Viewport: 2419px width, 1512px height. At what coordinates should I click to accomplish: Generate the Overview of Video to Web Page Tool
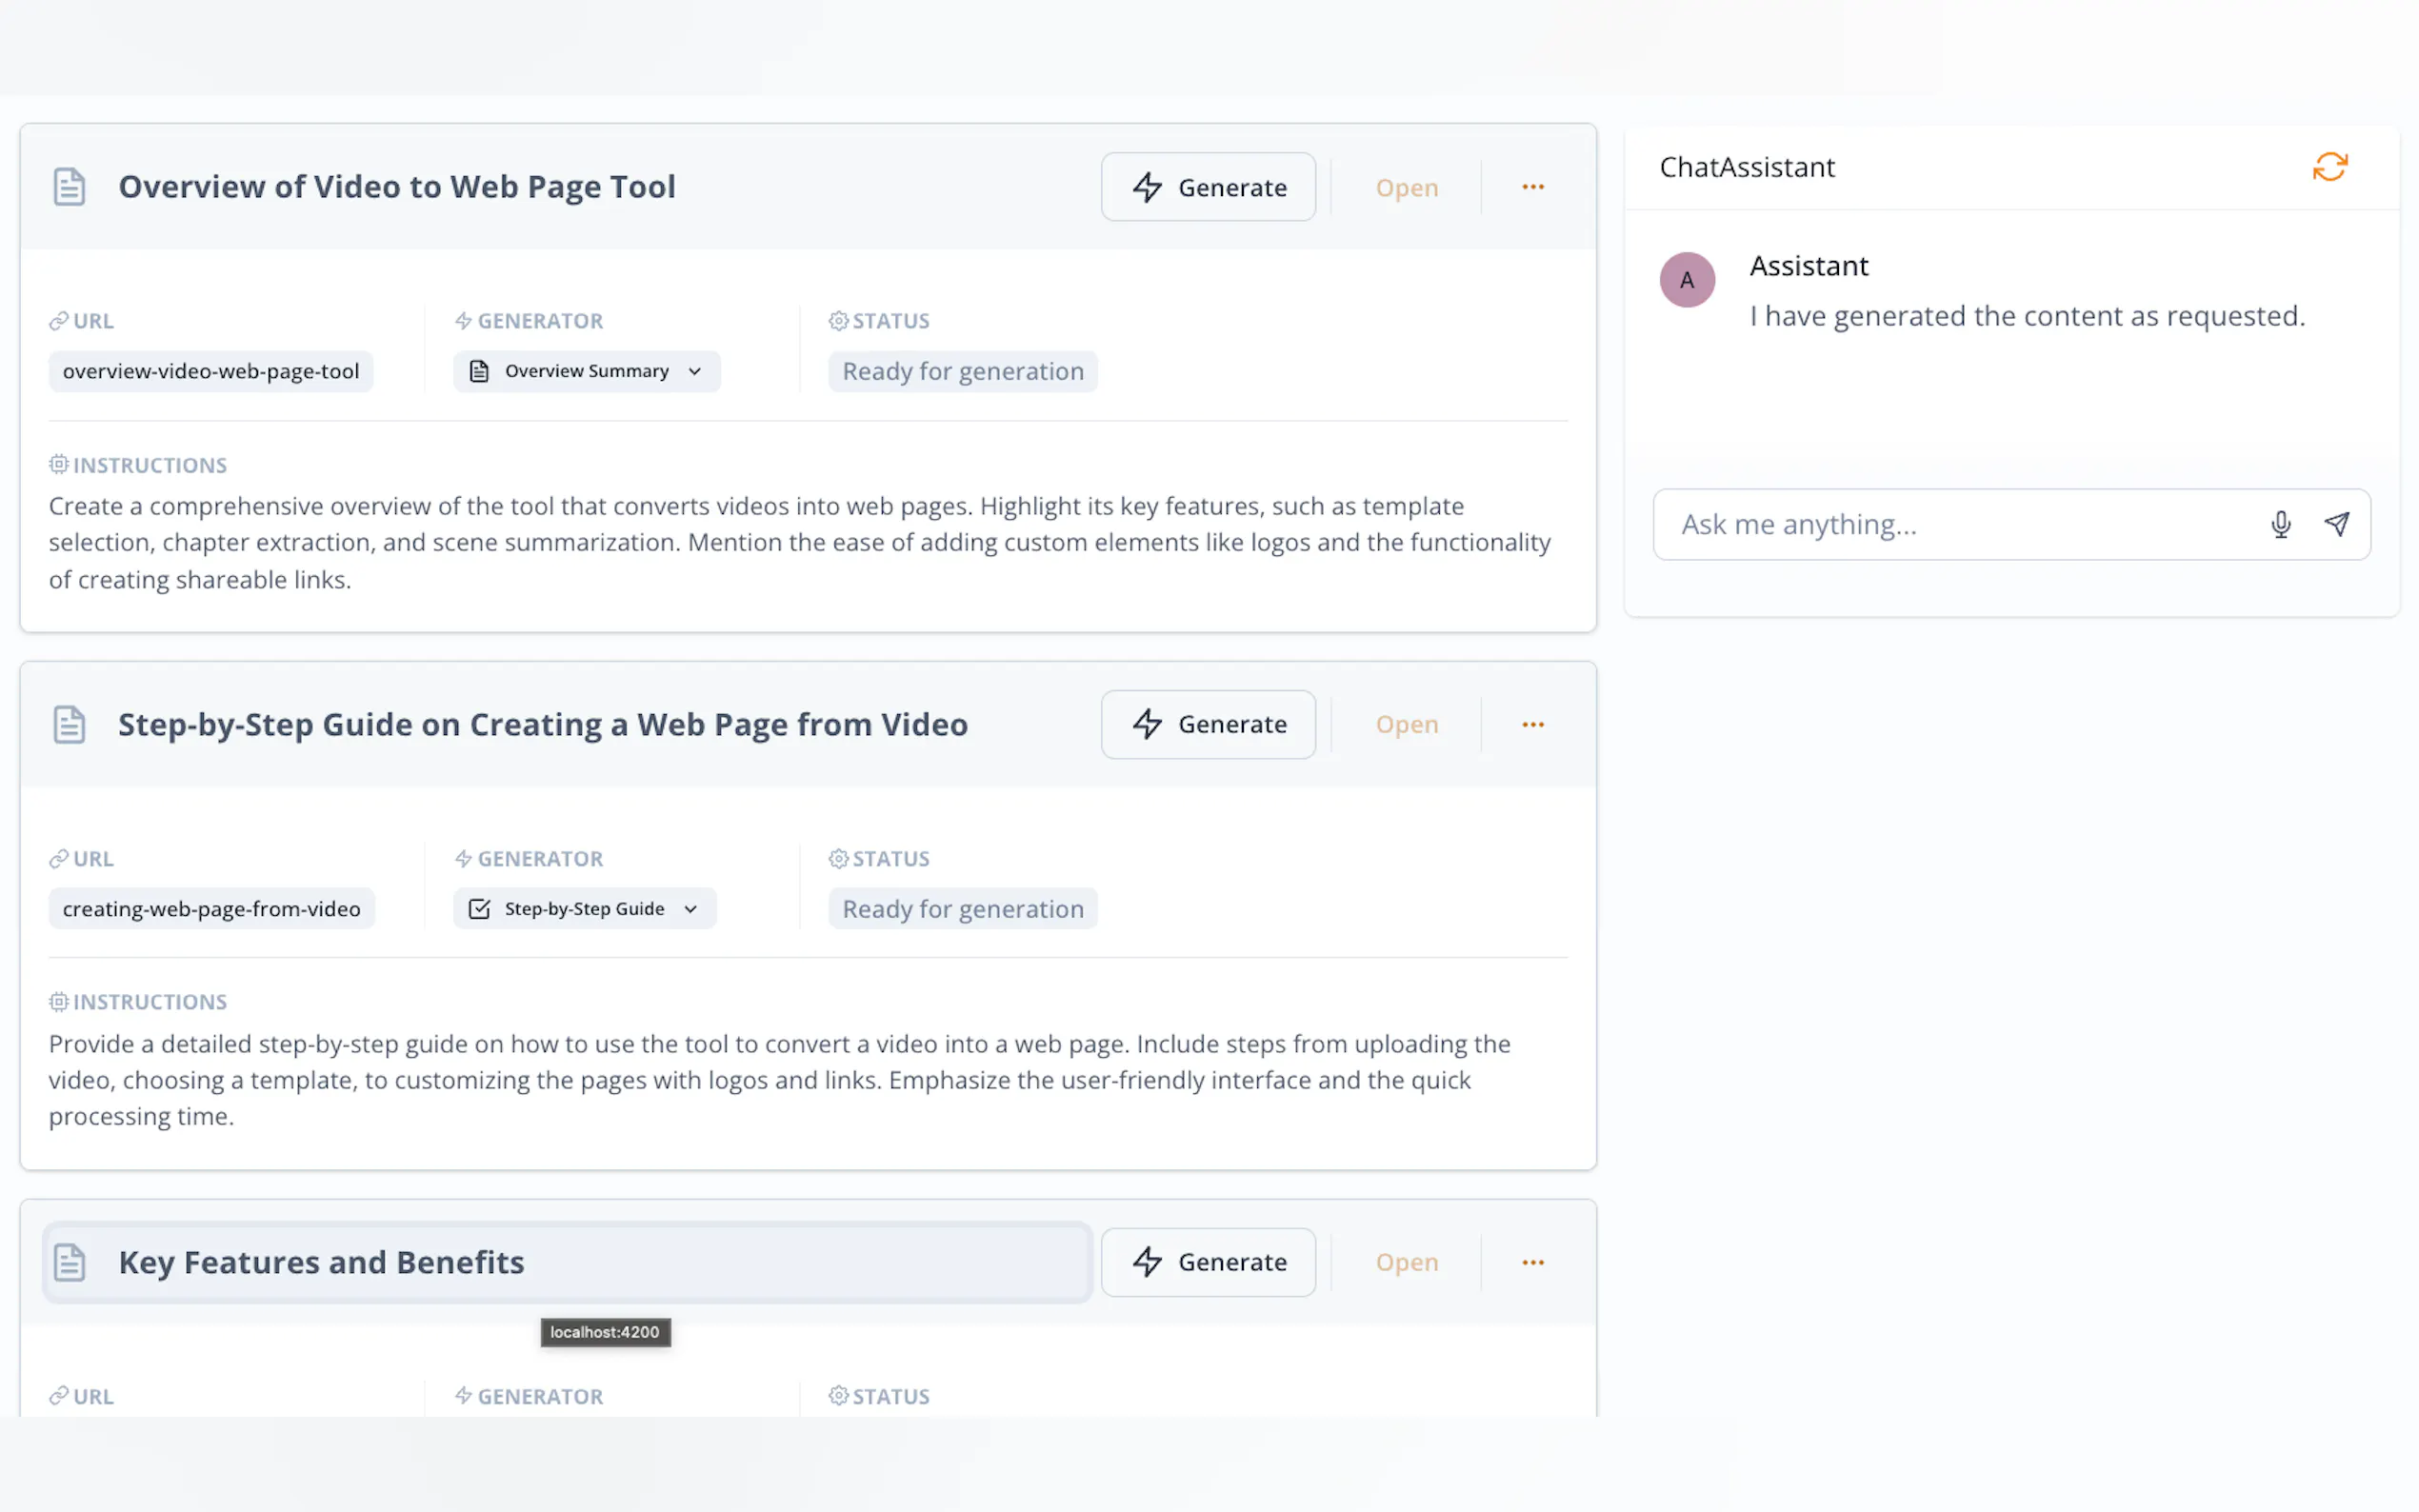coord(1208,187)
